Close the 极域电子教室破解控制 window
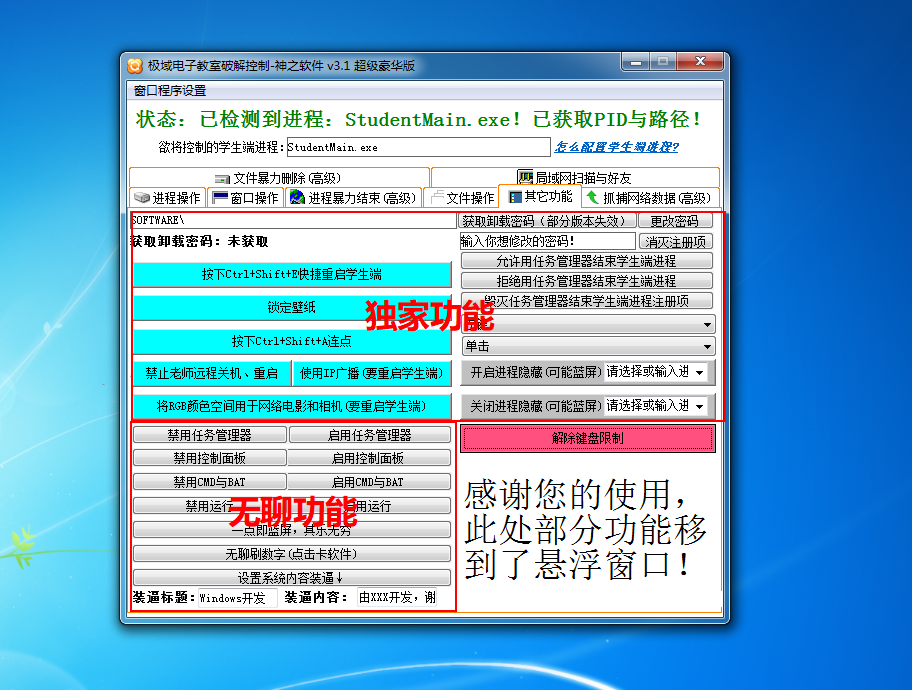 (700, 62)
